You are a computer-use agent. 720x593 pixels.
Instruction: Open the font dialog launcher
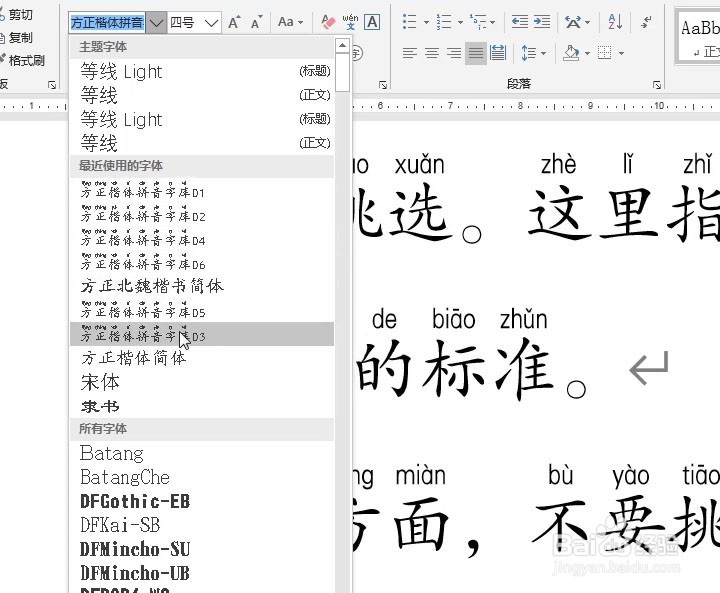tap(382, 85)
